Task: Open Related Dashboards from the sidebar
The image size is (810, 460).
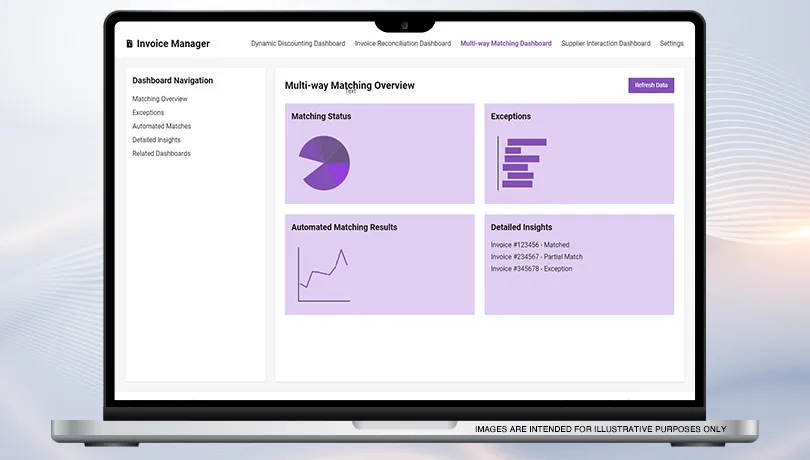Action: (161, 154)
